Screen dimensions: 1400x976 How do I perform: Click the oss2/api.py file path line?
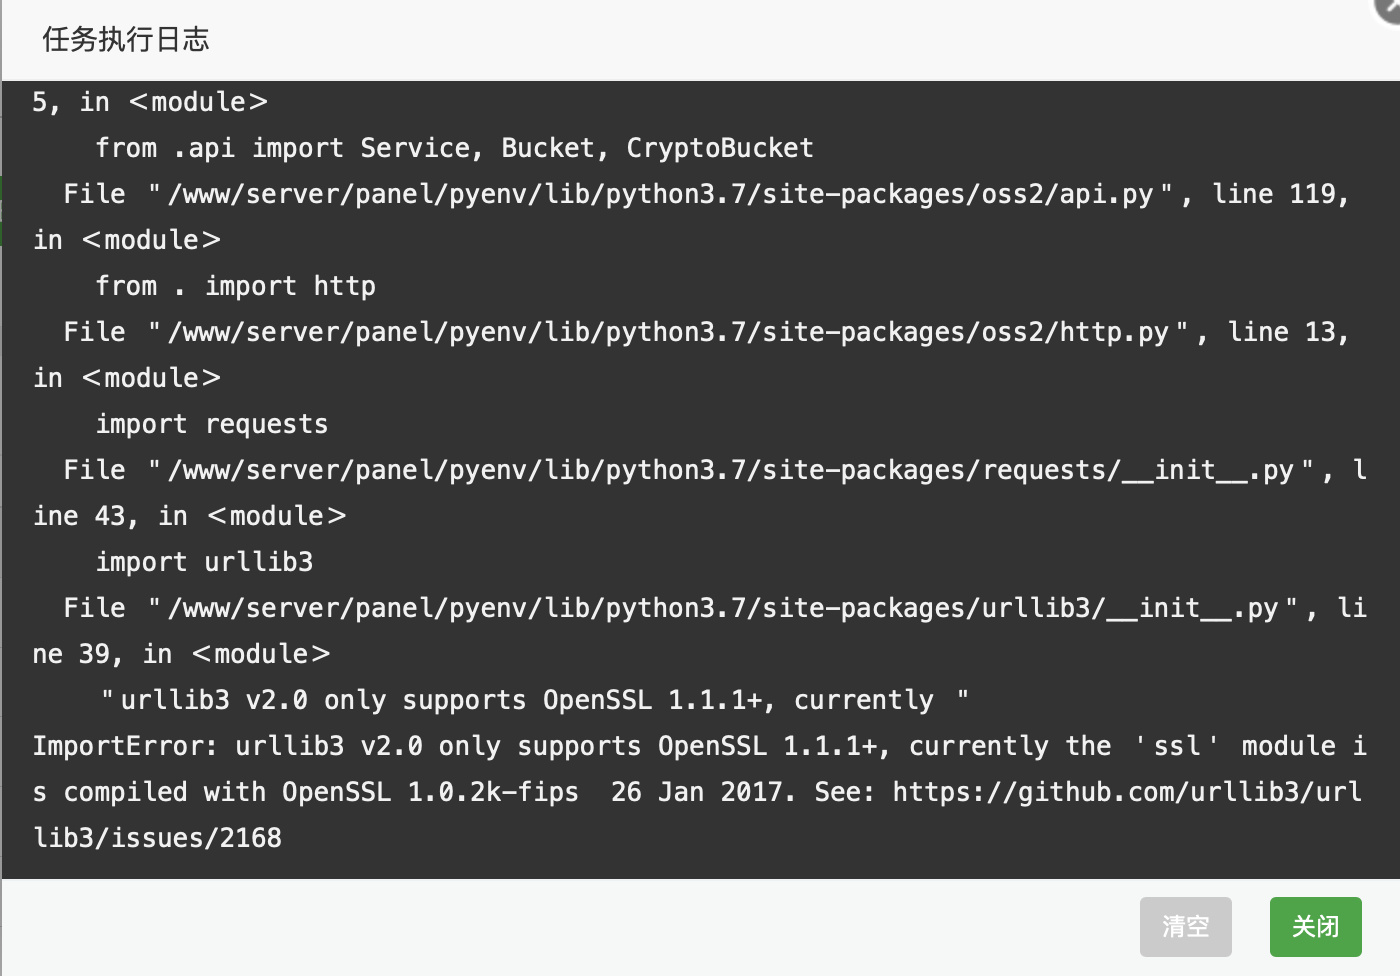point(706,194)
